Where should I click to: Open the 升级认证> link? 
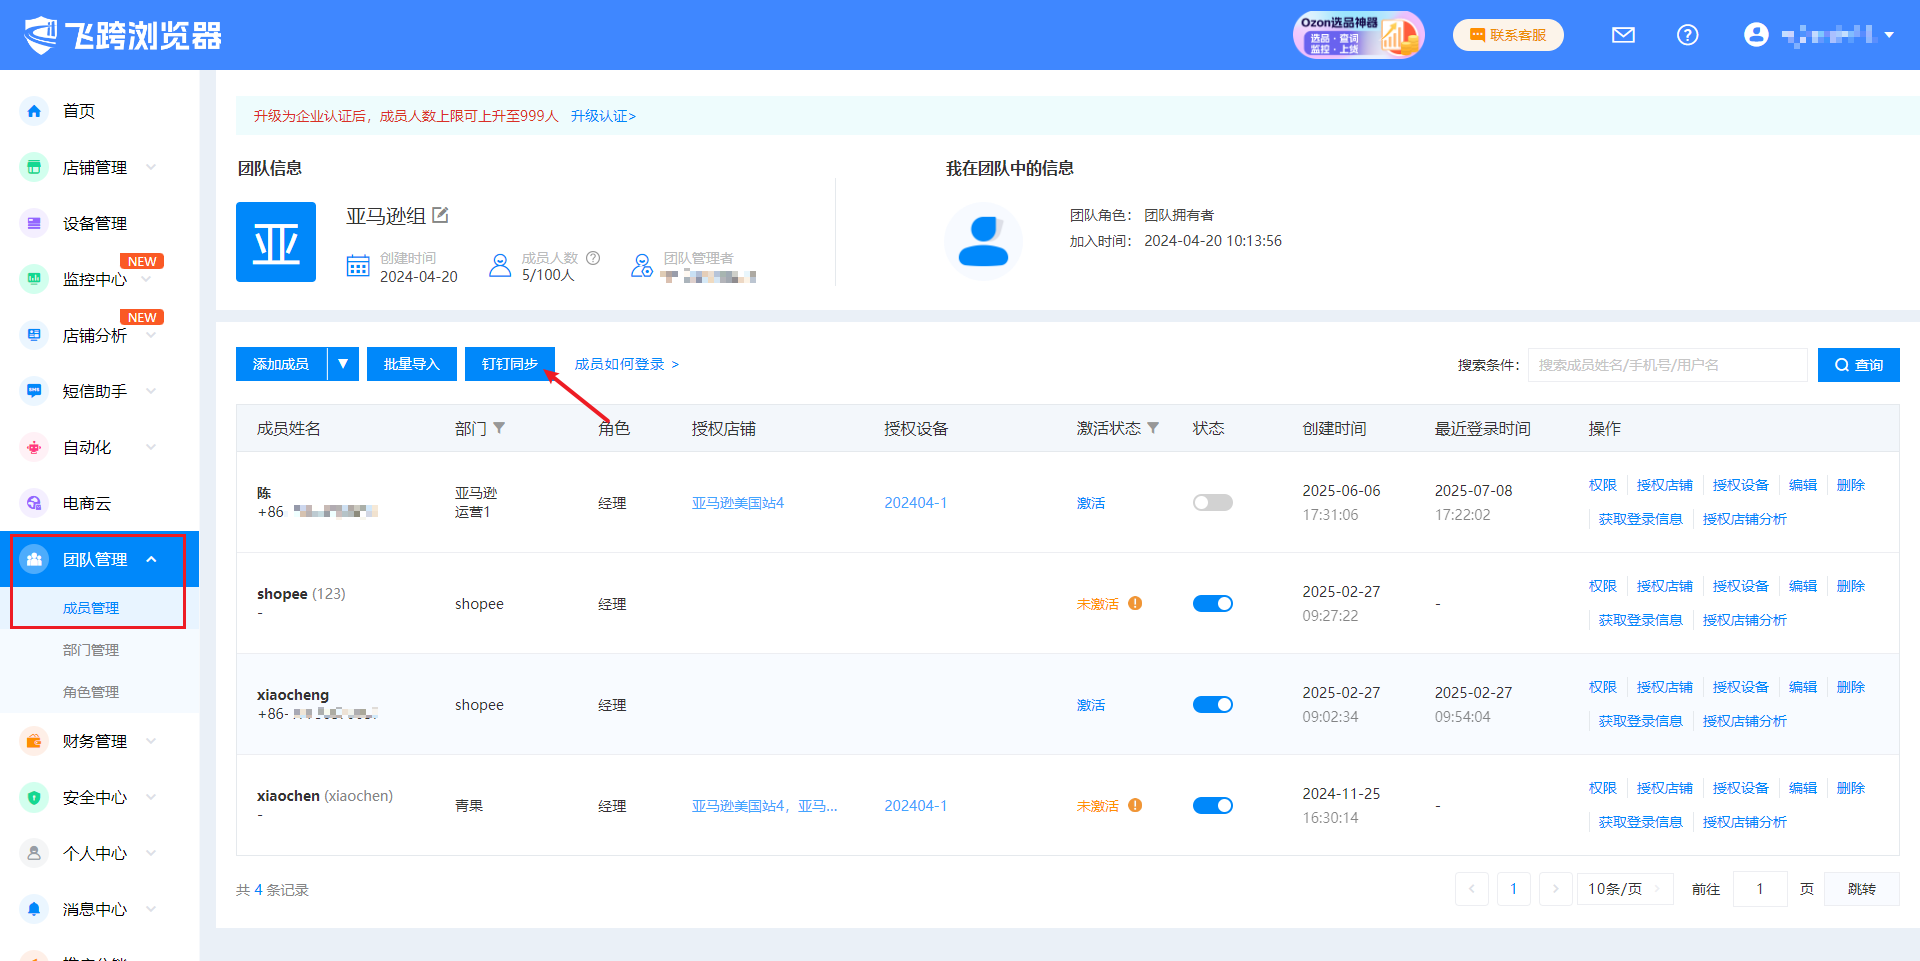click(603, 116)
